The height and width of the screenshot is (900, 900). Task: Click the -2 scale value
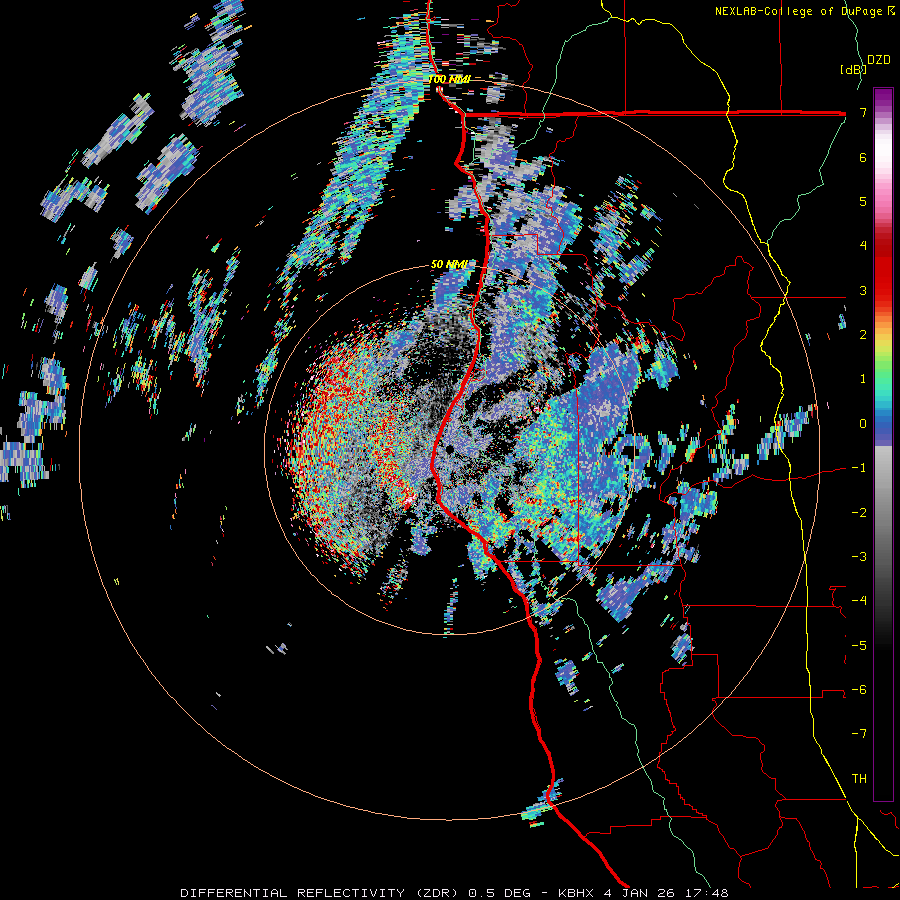point(859,513)
